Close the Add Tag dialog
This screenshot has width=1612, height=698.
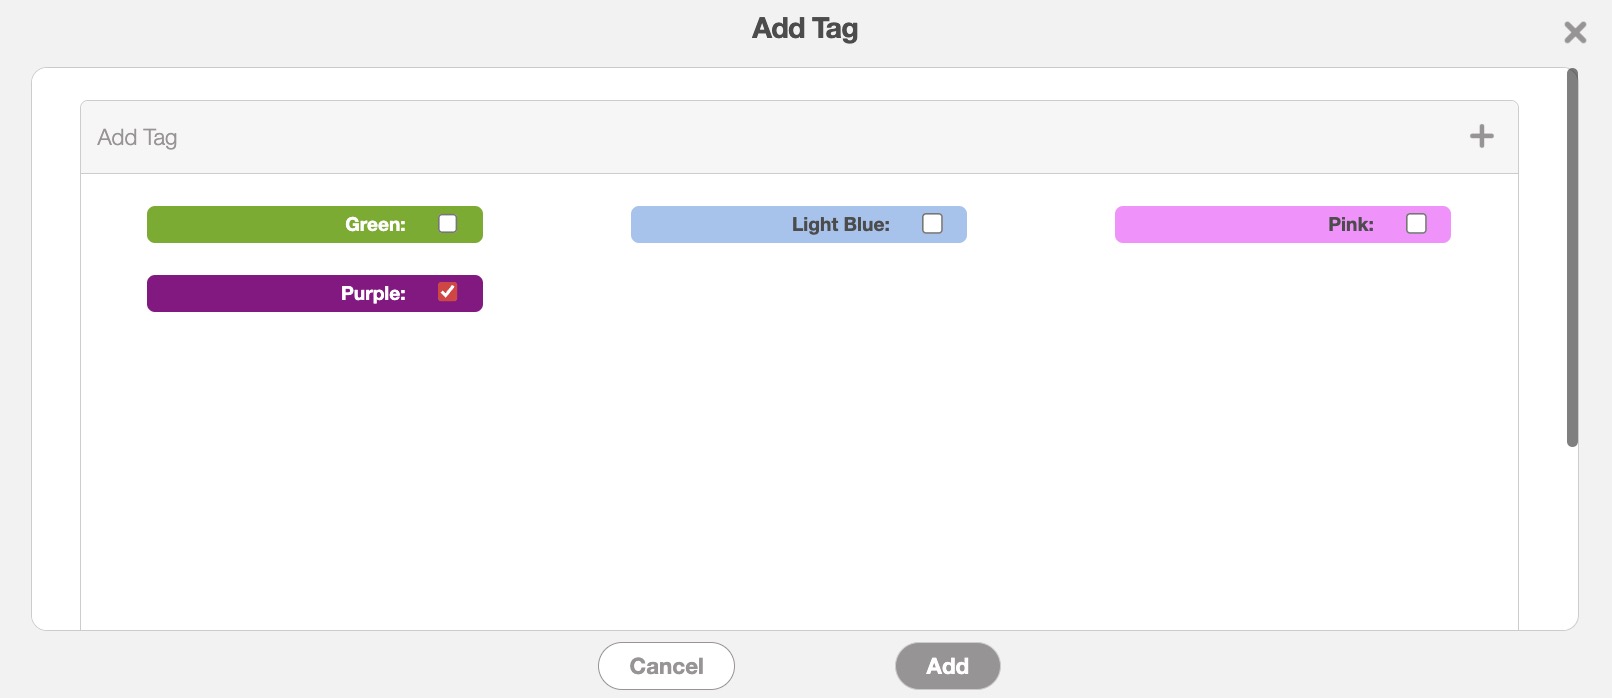1575,33
